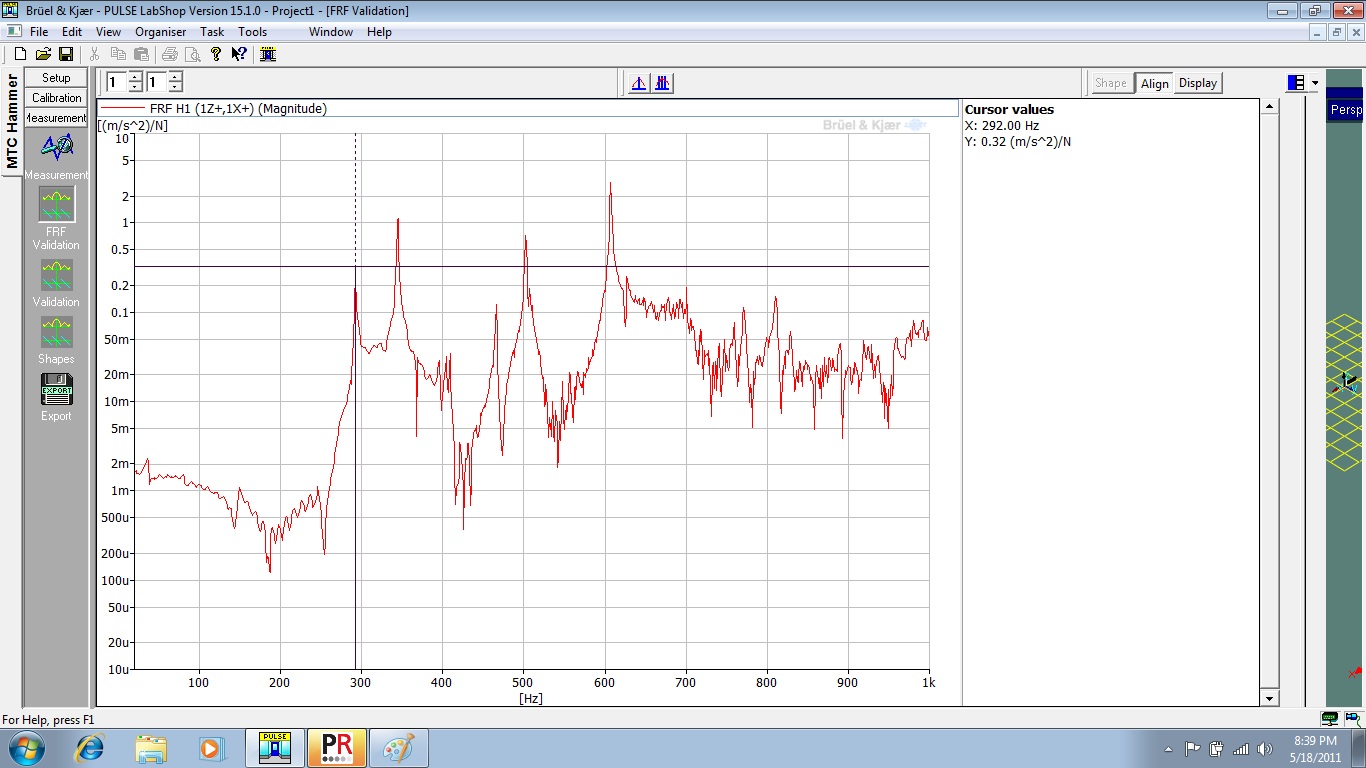This screenshot has width=1366, height=768.
Task: Click the Paste clipboard icon
Action: (x=141, y=54)
